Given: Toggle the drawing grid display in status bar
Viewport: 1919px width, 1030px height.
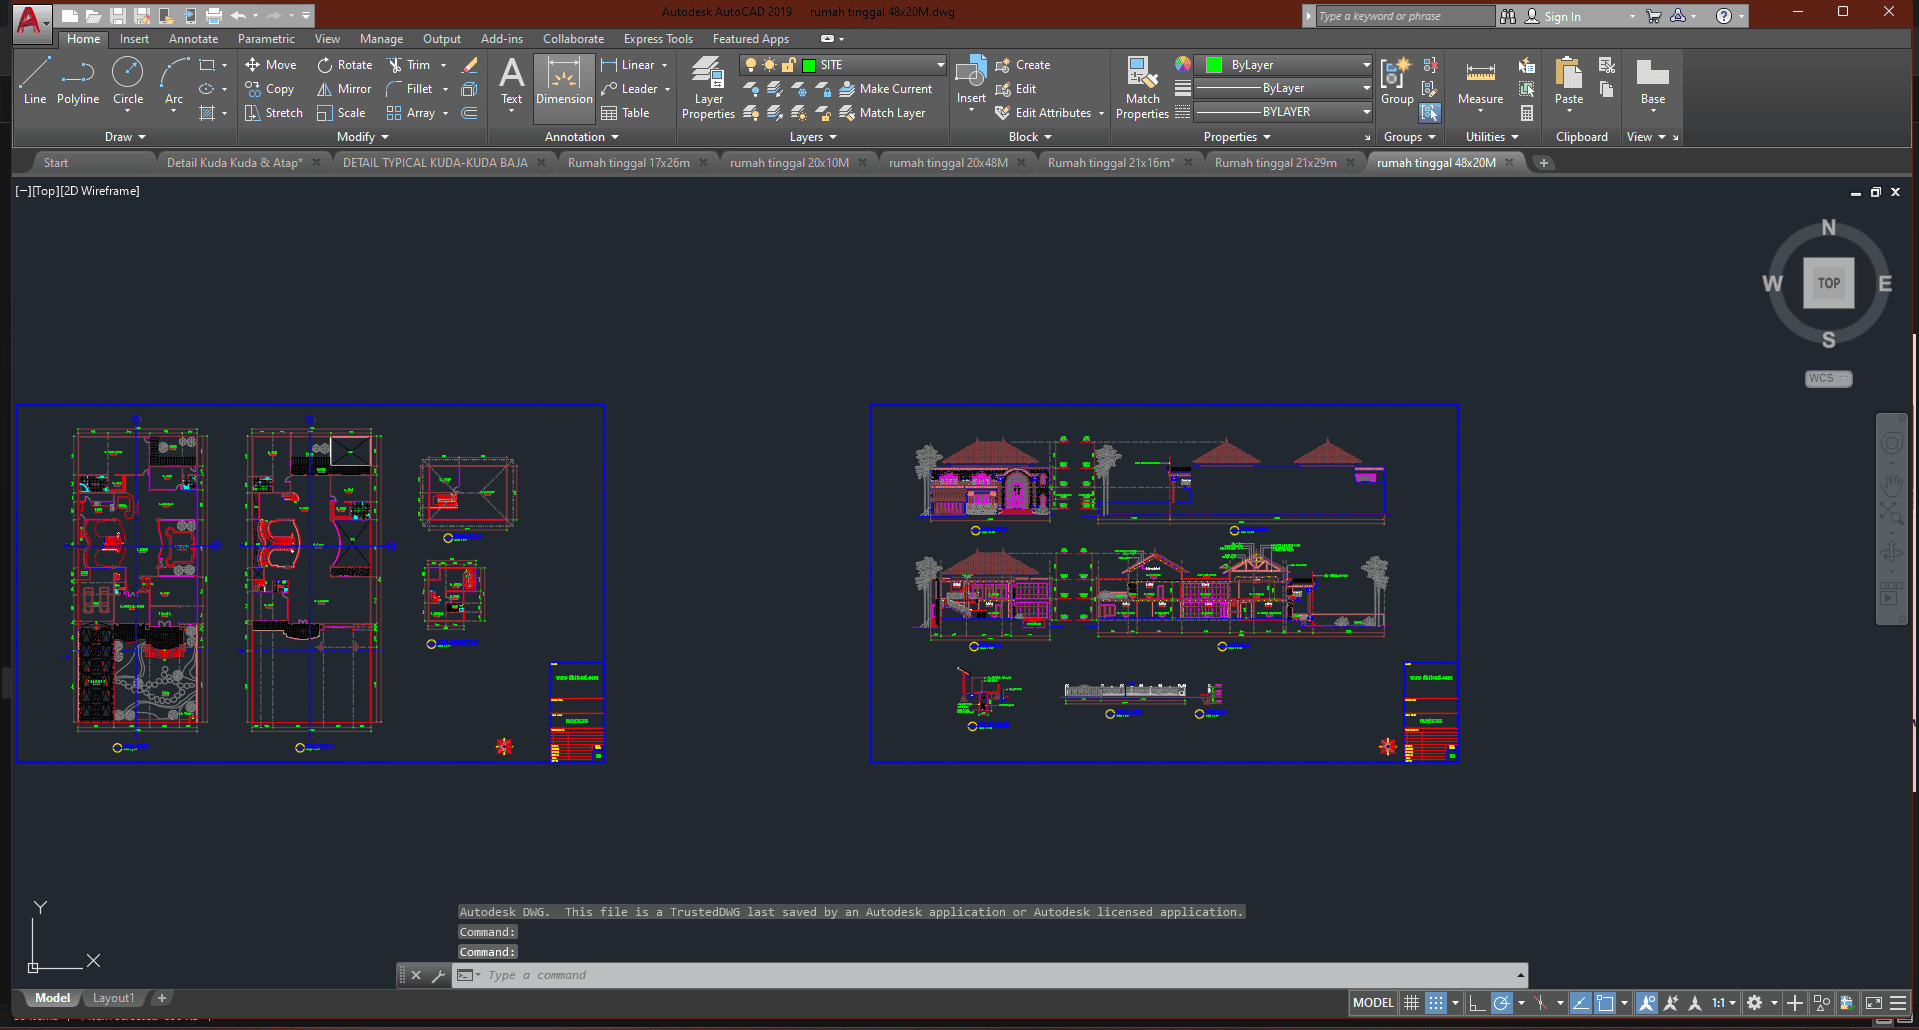Looking at the screenshot, I should (1411, 1003).
